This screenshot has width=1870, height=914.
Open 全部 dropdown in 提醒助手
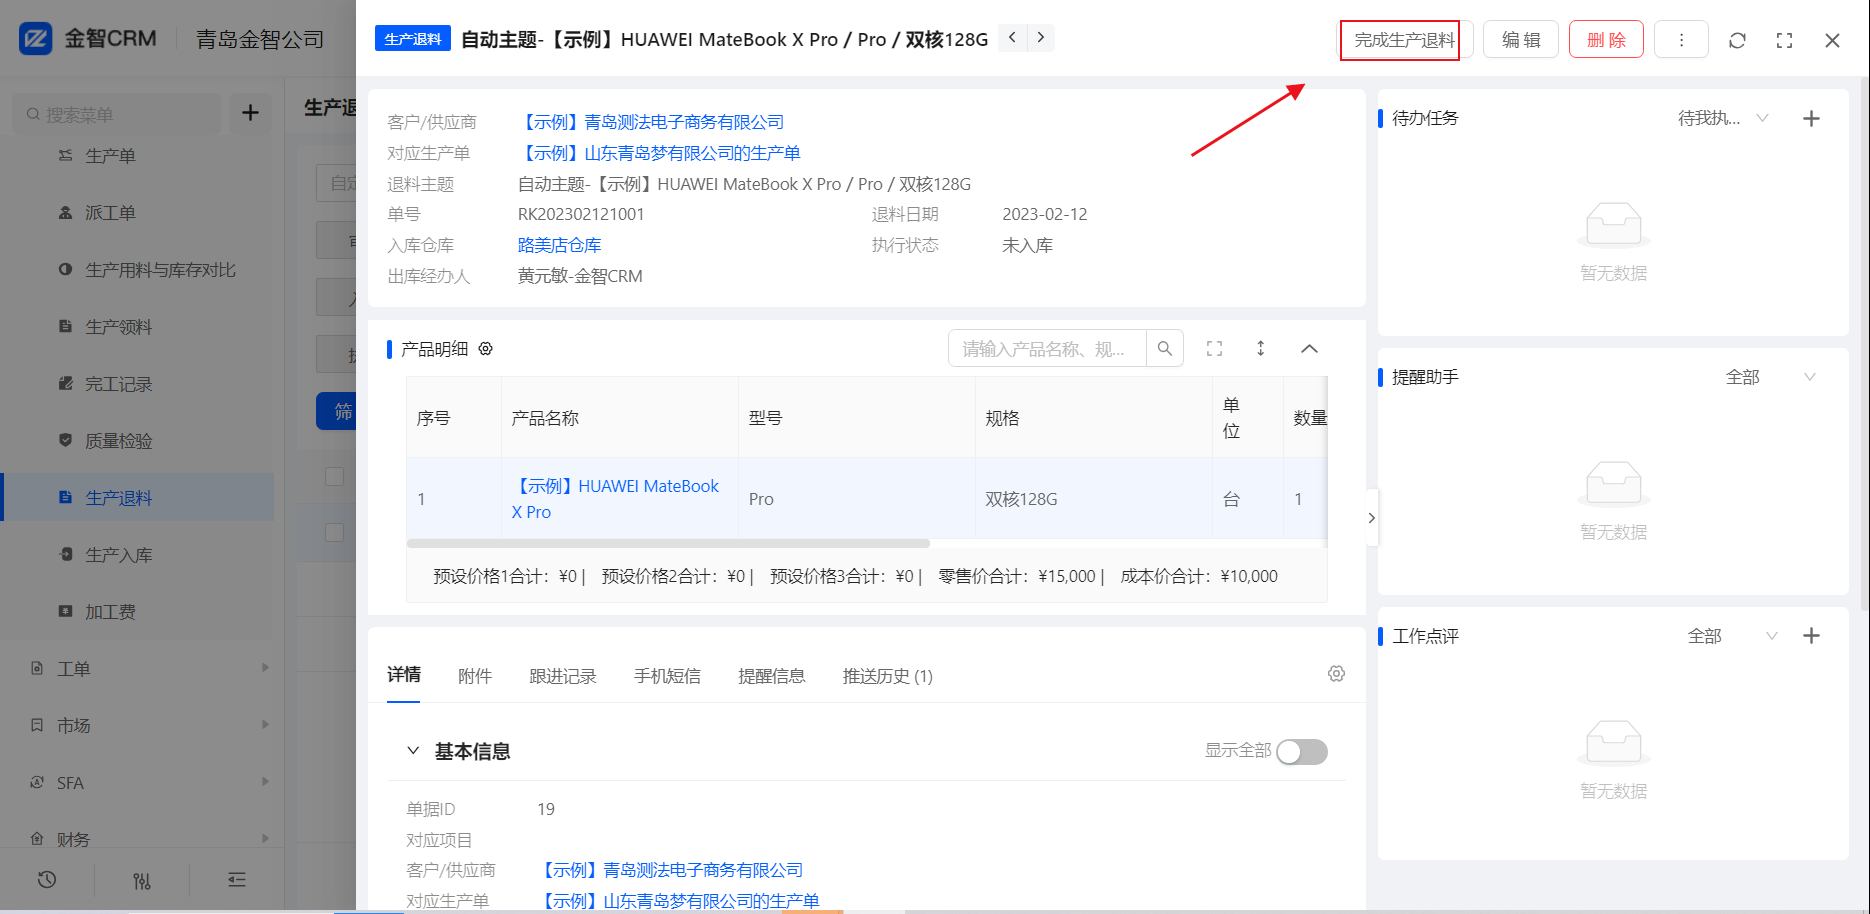[x=1770, y=377]
